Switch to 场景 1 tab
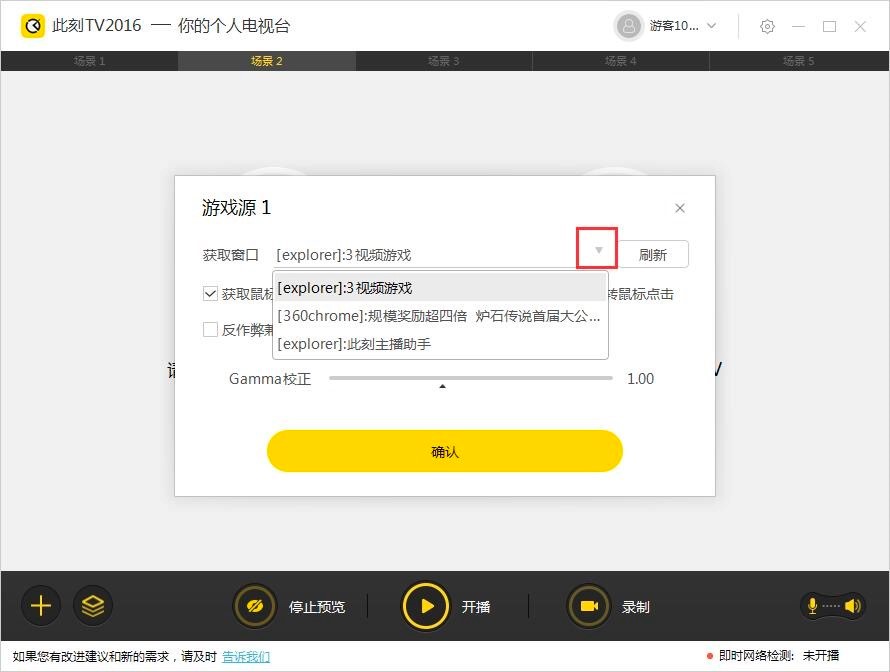Image resolution: width=890 pixels, height=672 pixels. click(x=89, y=60)
